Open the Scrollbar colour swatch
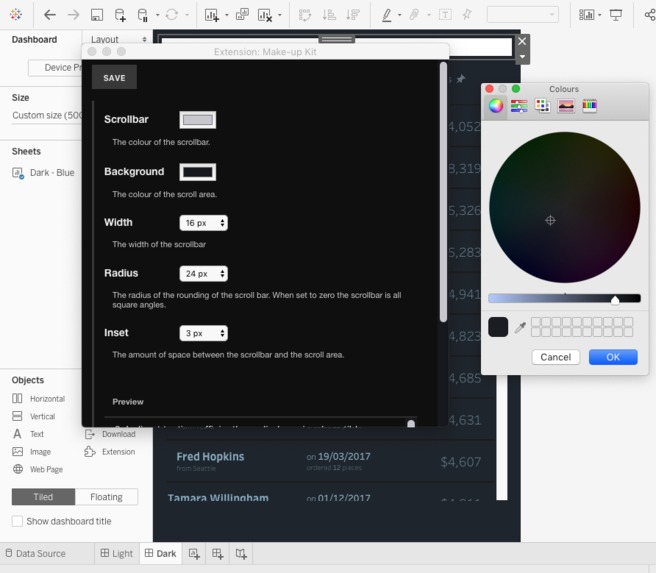This screenshot has height=573, width=656. tap(197, 120)
